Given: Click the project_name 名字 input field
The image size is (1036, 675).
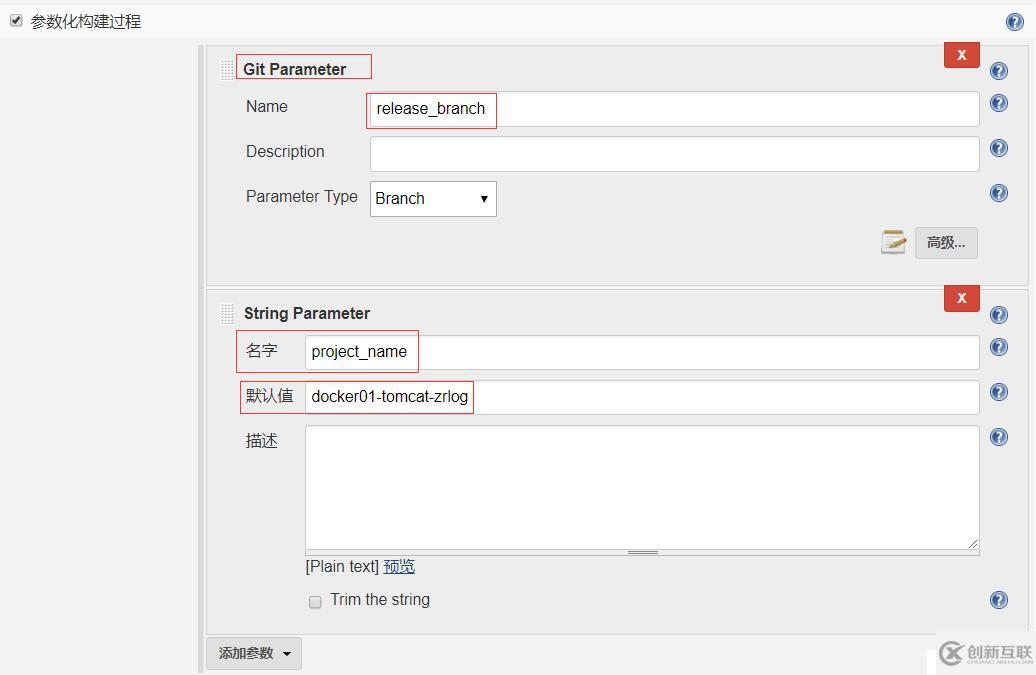Looking at the screenshot, I should pos(641,352).
